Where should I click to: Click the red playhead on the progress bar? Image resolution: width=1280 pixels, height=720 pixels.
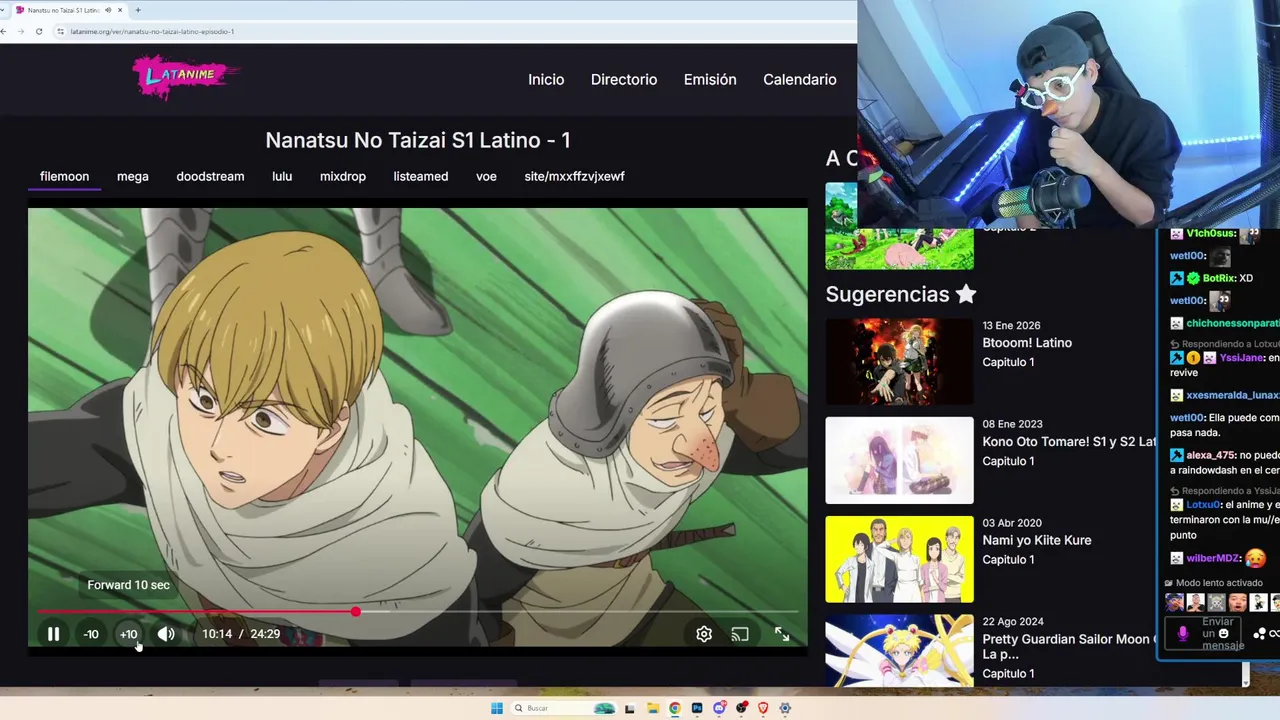click(x=355, y=611)
